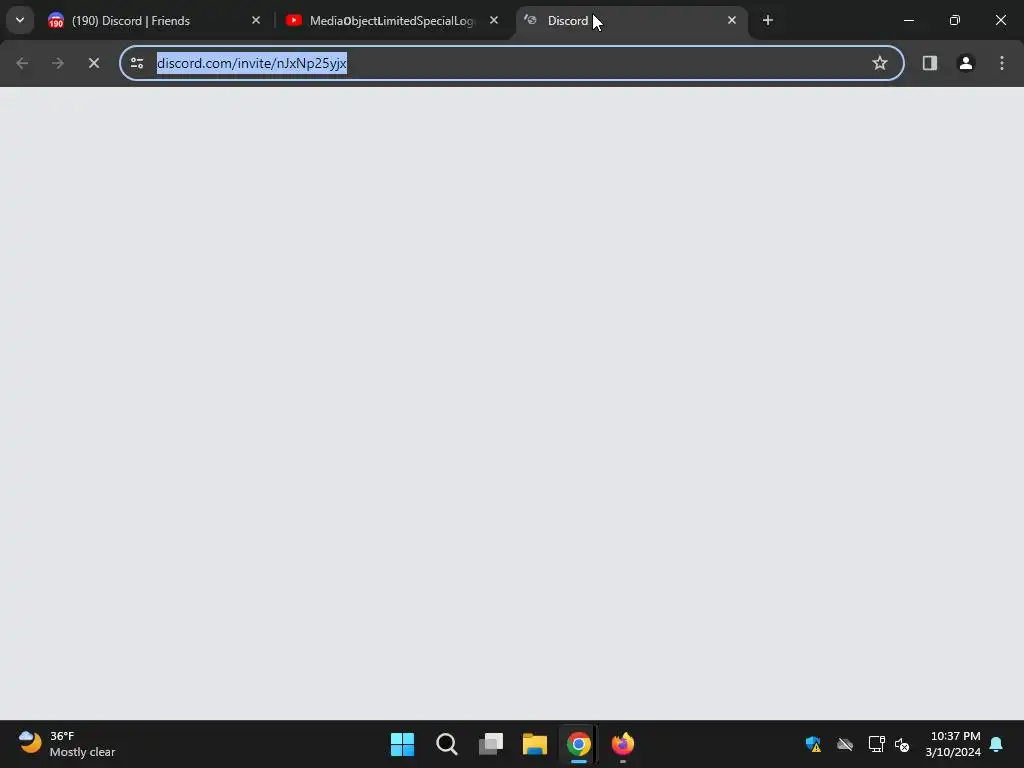
Task: View site information icon in address bar
Action: point(137,63)
